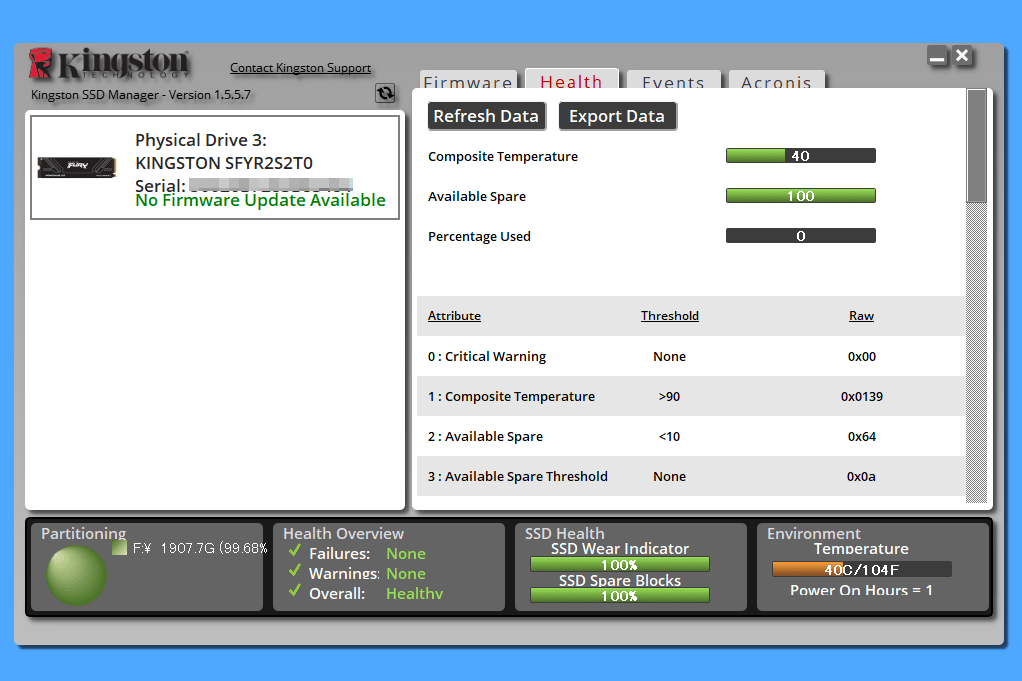Click the green partition pie sphere
This screenshot has height=681, width=1022.
coord(77,575)
